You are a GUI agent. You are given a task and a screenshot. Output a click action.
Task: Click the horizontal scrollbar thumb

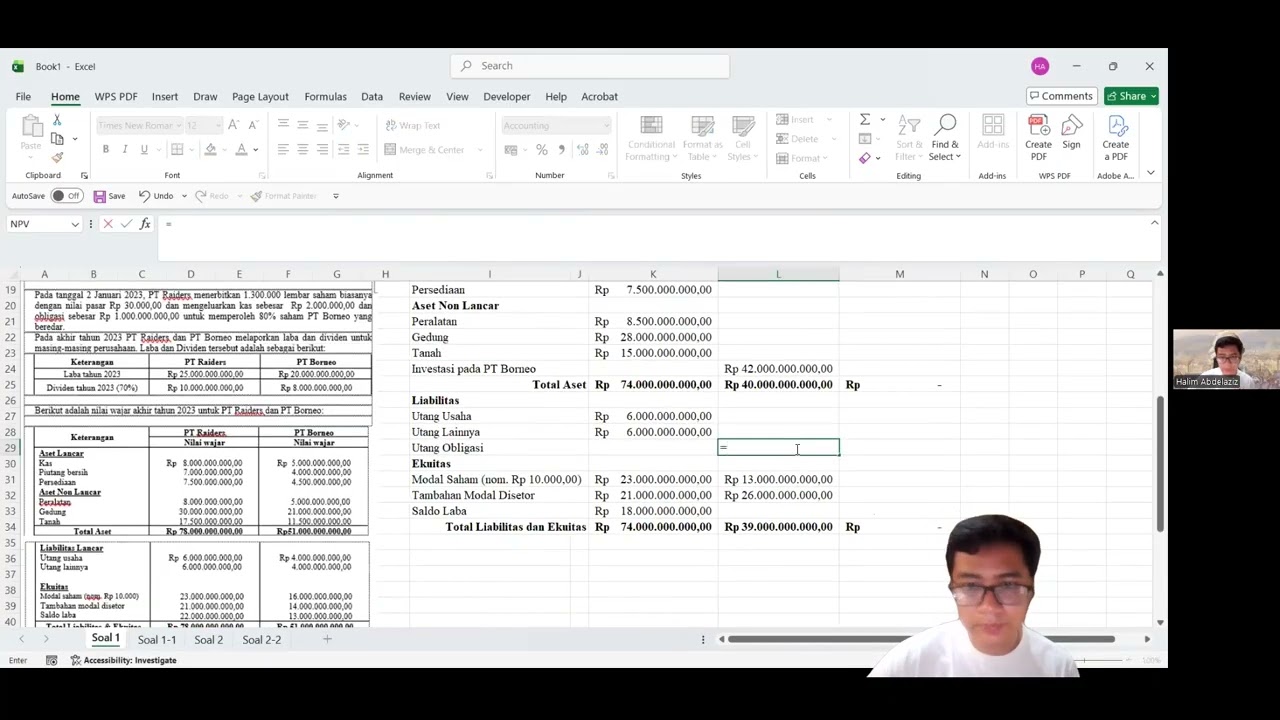pyautogui.click(x=921, y=639)
